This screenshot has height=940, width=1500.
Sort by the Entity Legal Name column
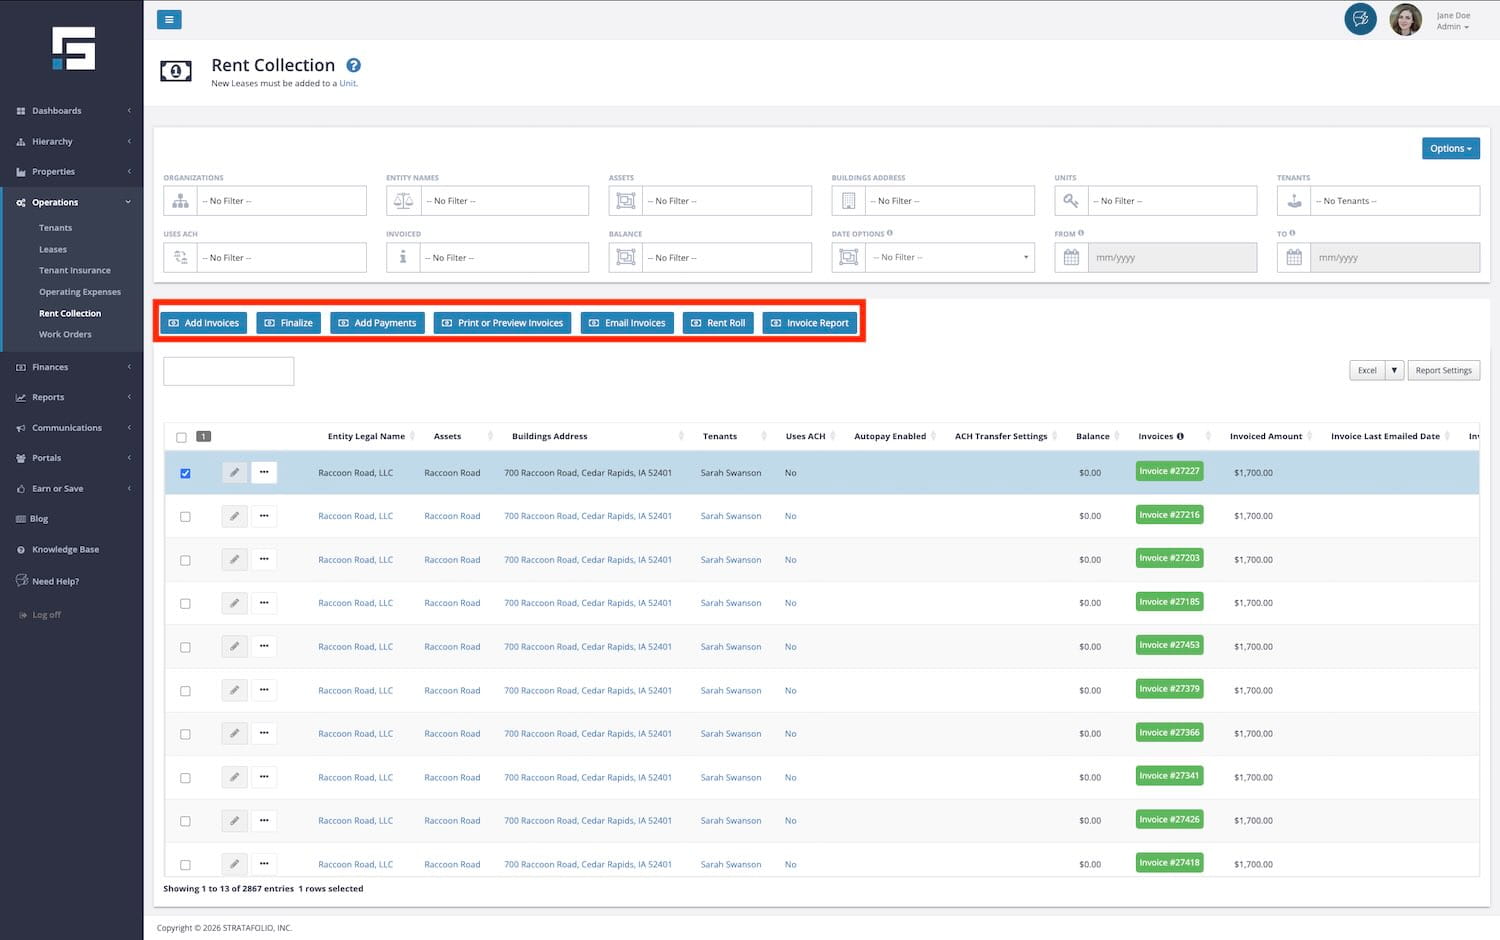pyautogui.click(x=366, y=436)
